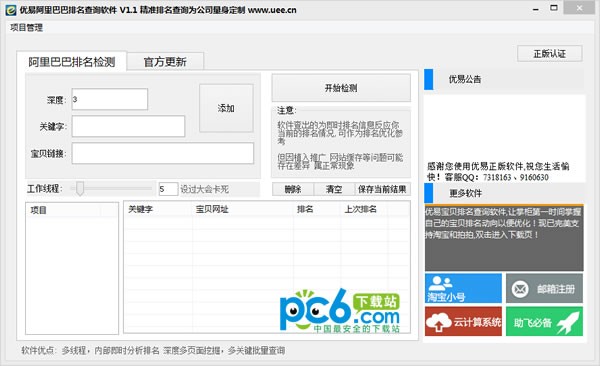Click the thread count field showing 5
Viewport: 600px width, 366px height.
pos(168,189)
